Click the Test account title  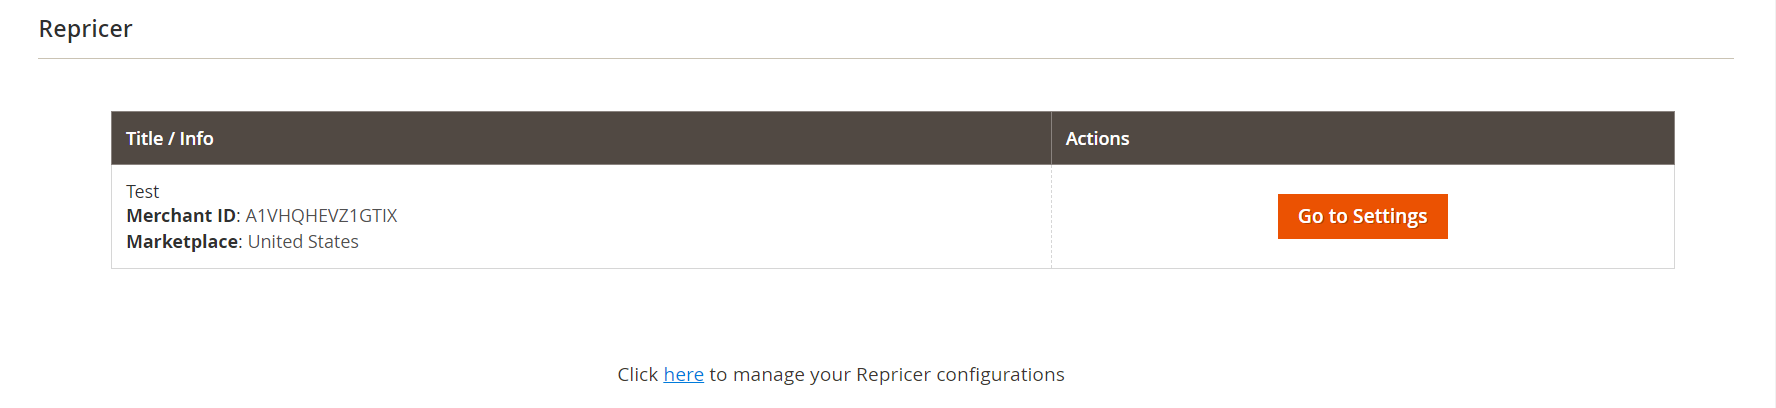[142, 191]
